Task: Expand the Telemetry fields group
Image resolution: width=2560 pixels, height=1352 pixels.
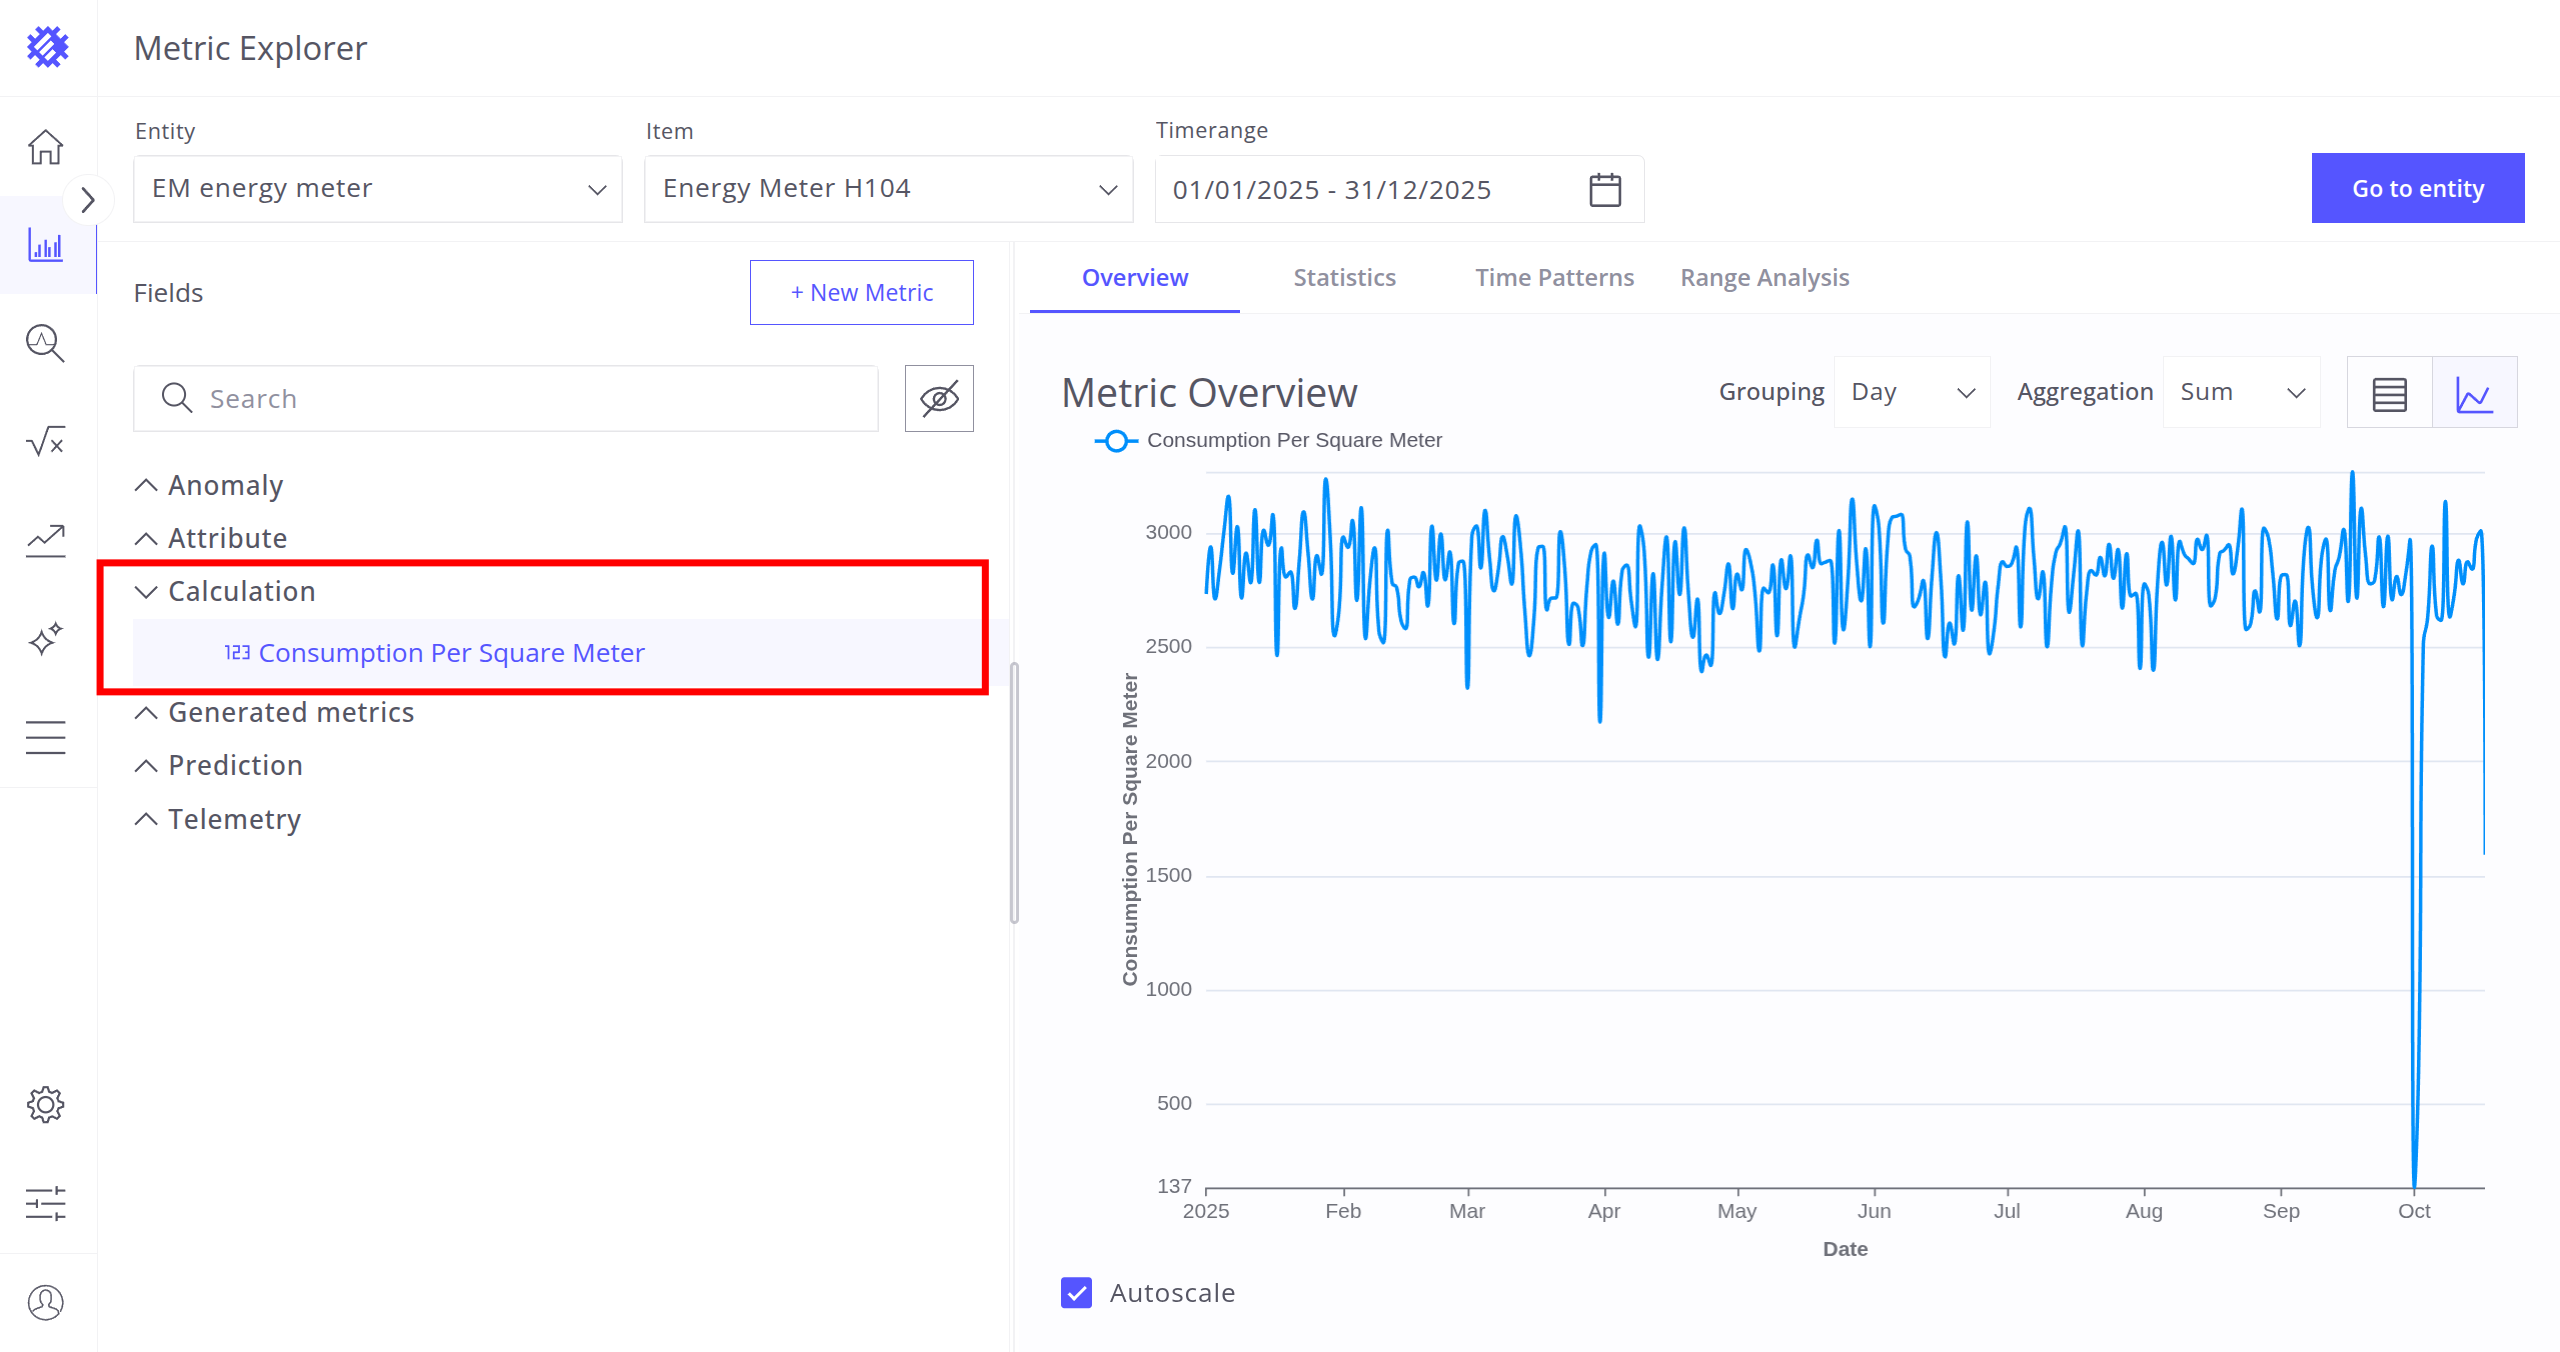Action: [x=234, y=819]
